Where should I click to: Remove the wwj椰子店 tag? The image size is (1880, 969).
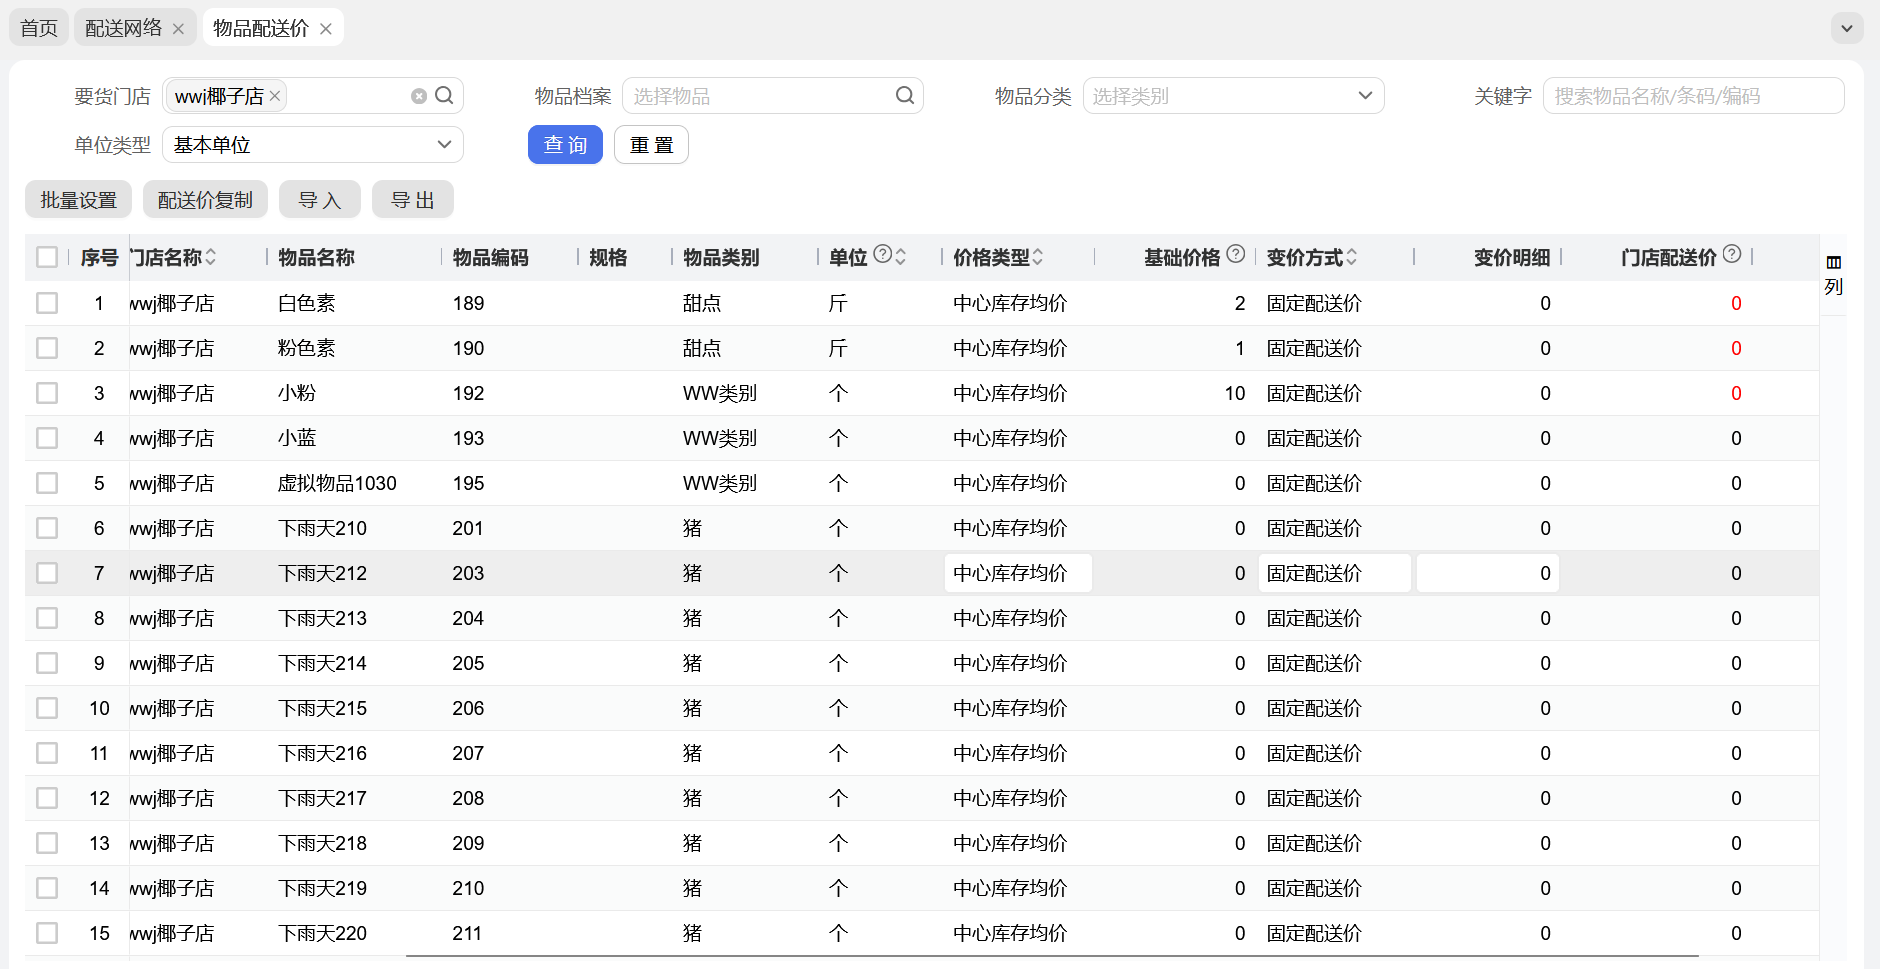[x=275, y=96]
